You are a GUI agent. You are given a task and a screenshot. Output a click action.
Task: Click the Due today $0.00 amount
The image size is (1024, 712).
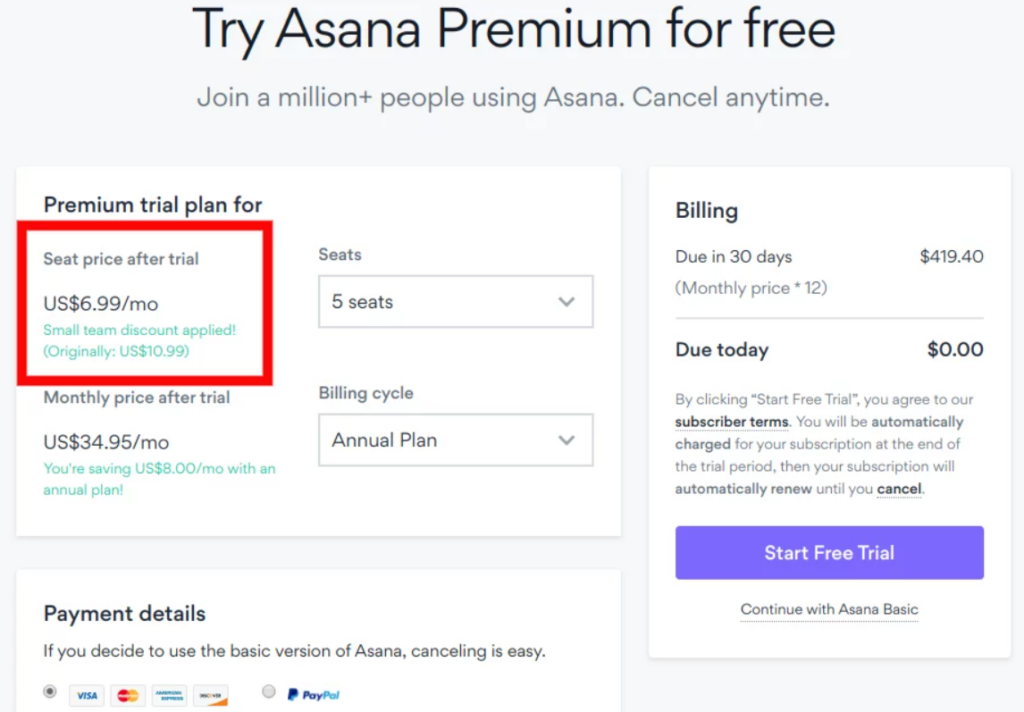click(955, 349)
